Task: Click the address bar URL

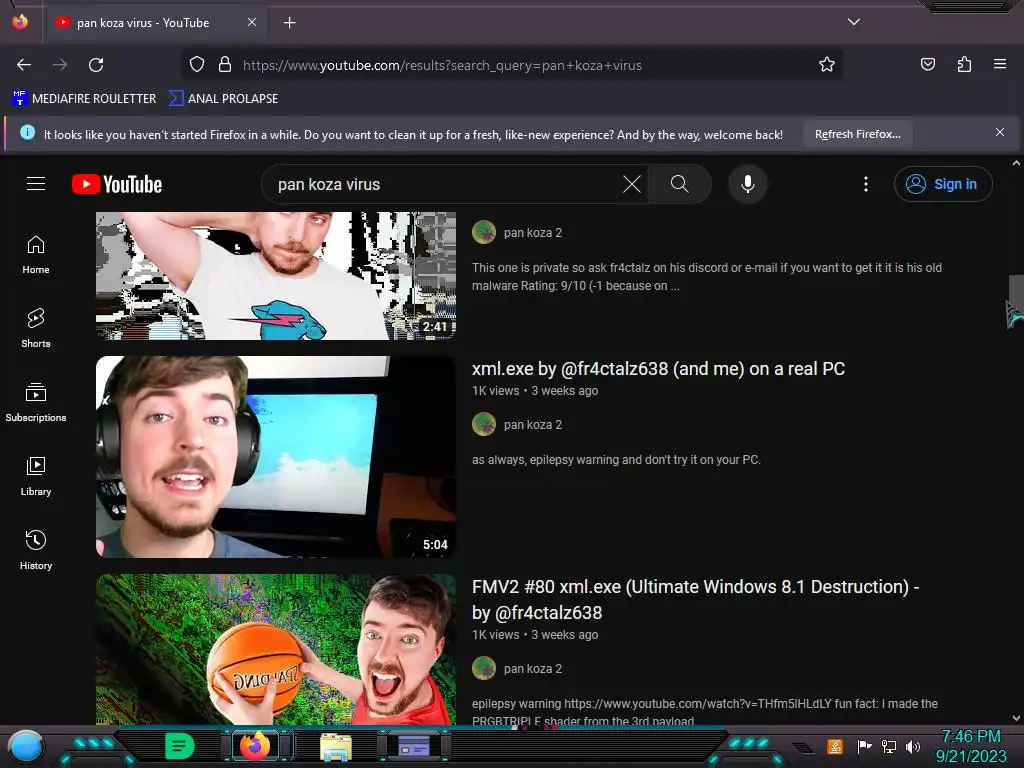Action: coord(442,65)
